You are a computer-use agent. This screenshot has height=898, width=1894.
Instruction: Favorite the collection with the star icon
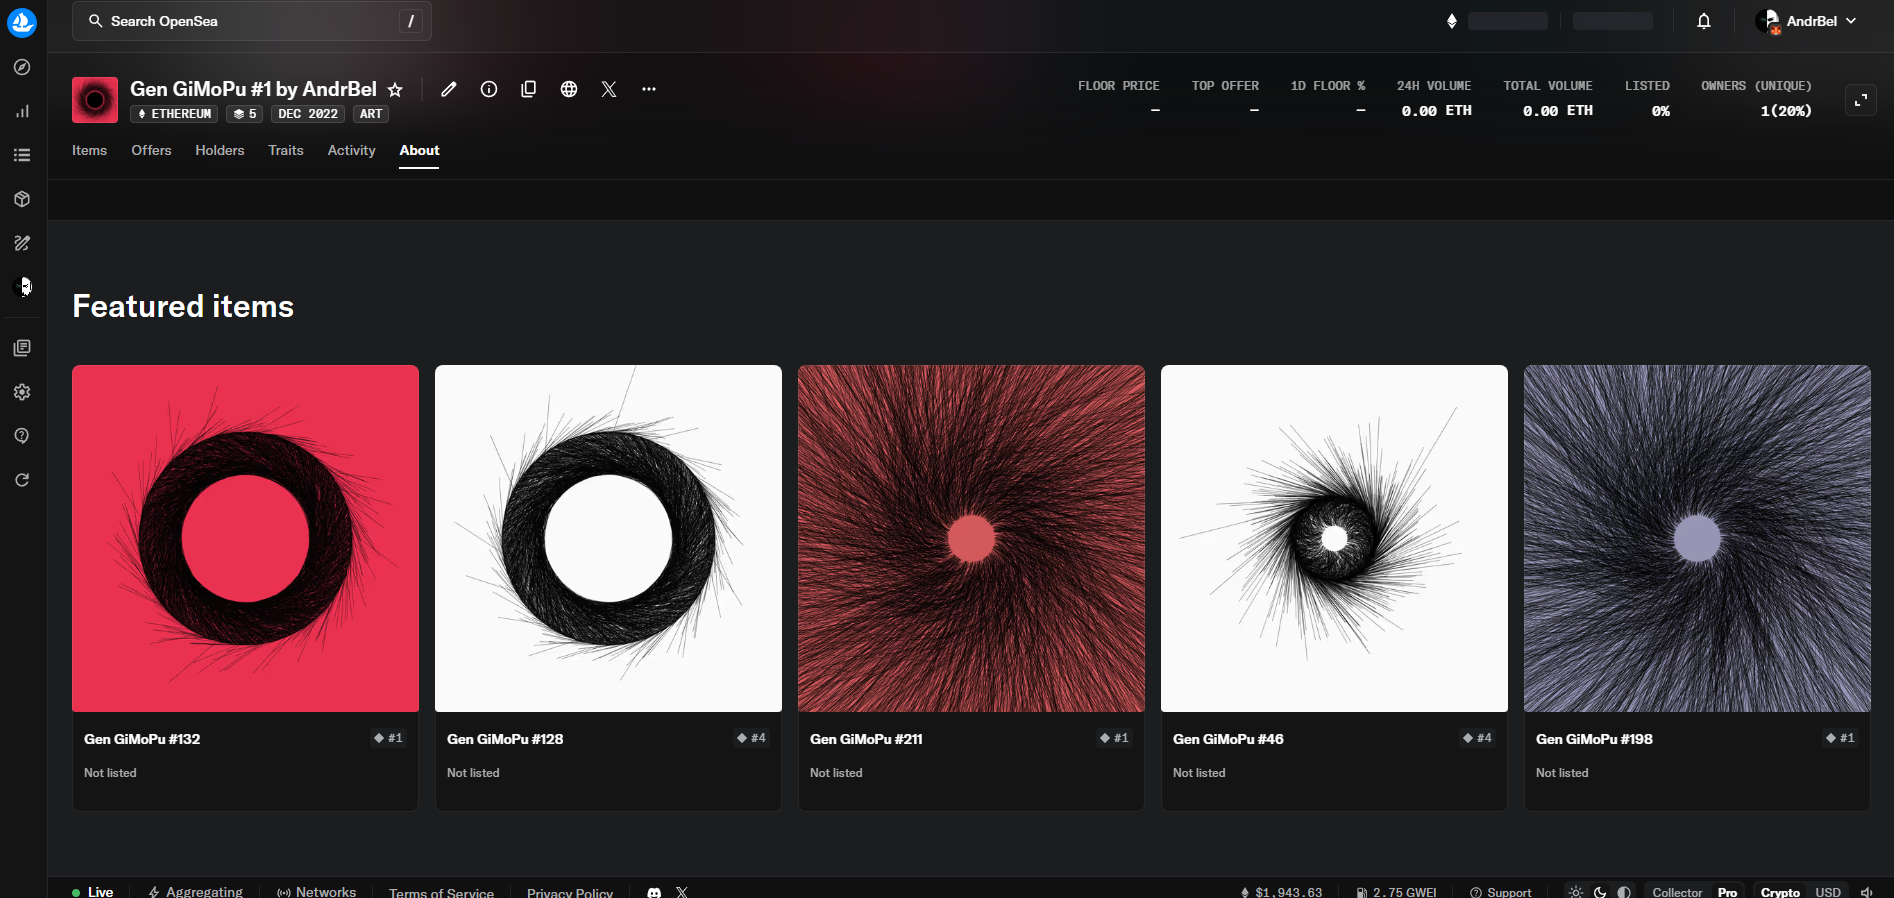pos(395,90)
